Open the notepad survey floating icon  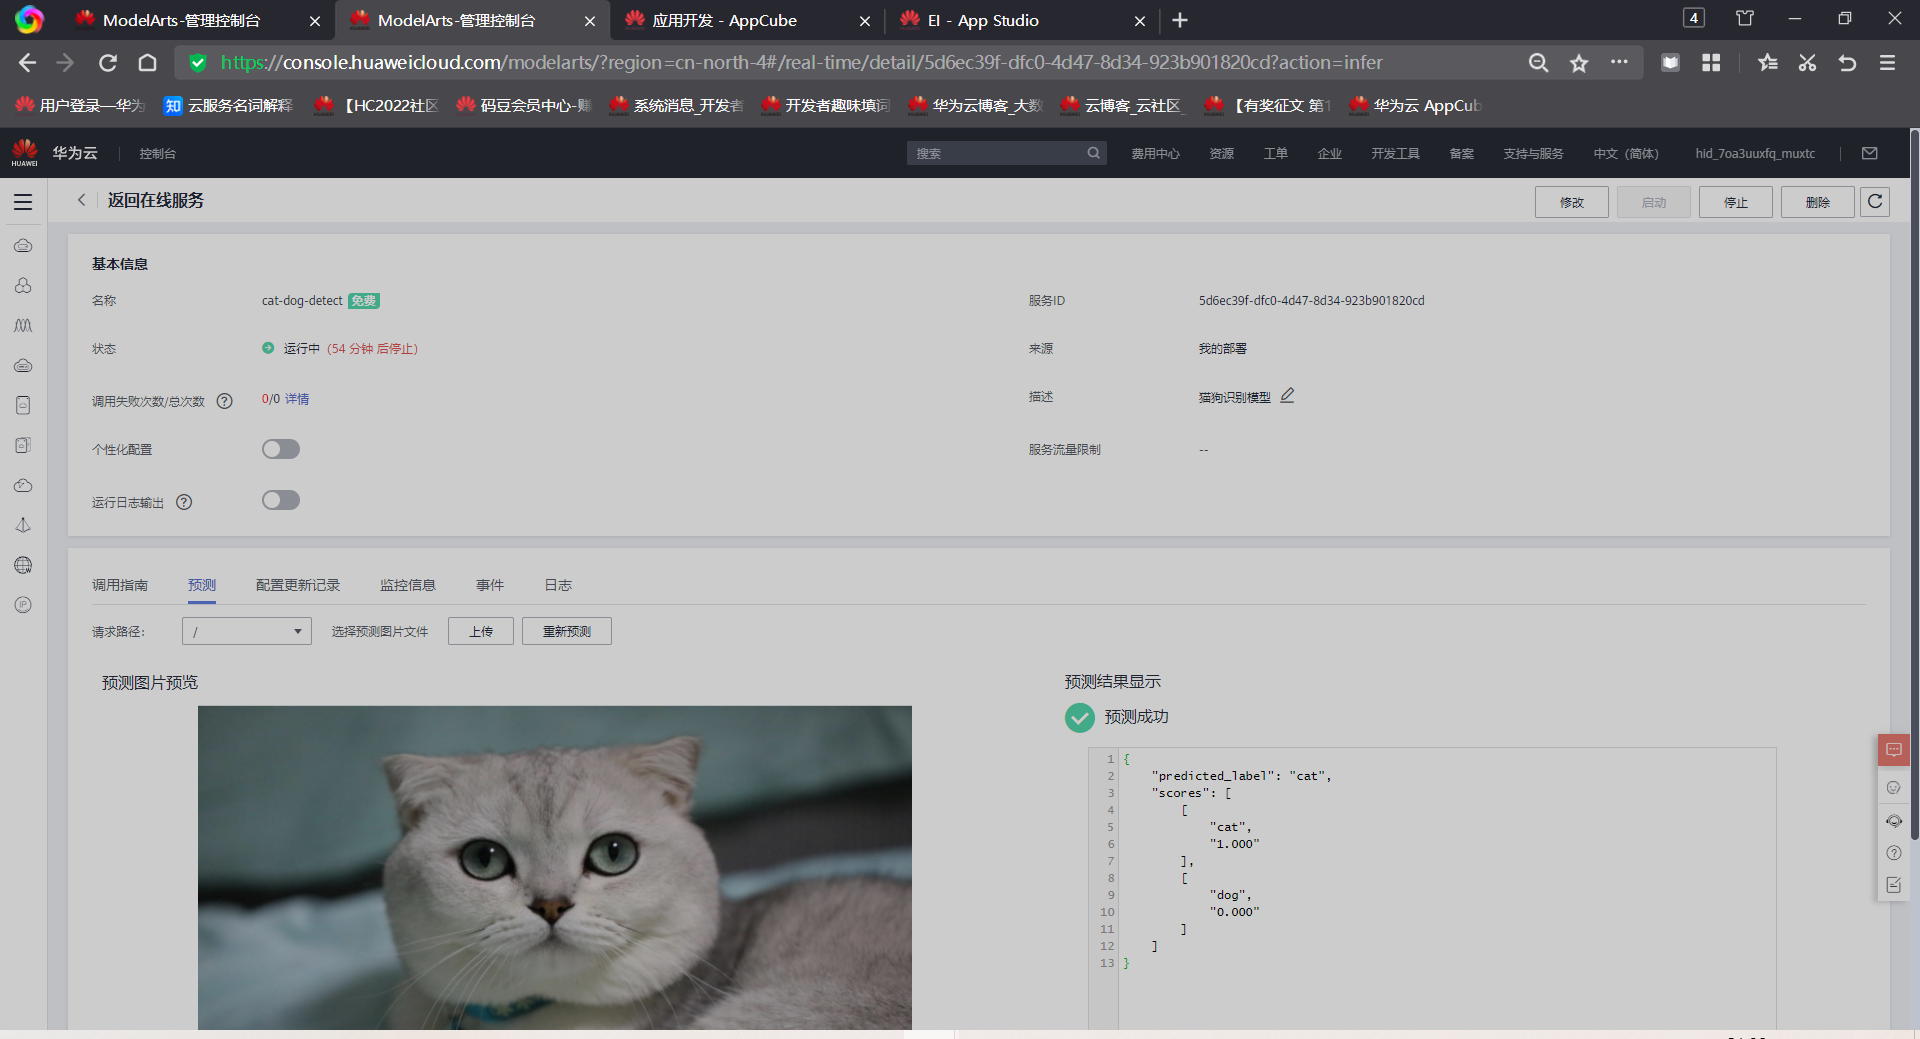click(x=1894, y=885)
